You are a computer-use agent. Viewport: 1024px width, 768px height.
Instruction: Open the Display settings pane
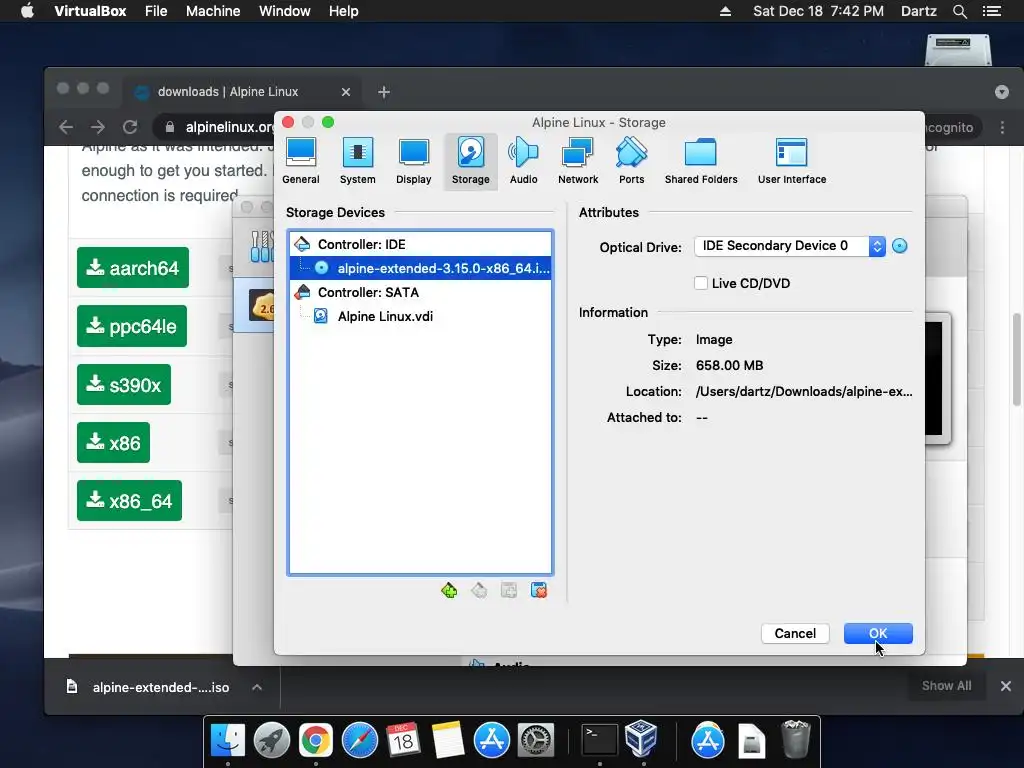[413, 161]
